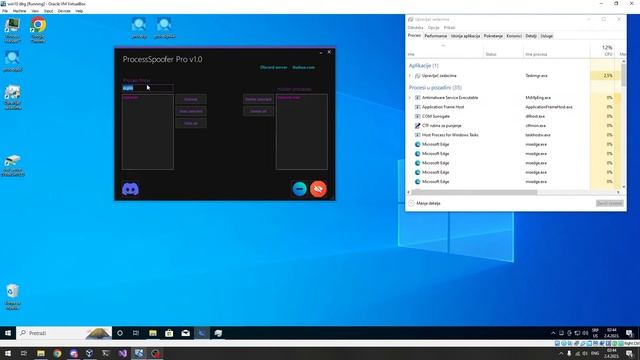
Task: Select the Recycle Bin desktop icon
Action: click(x=13, y=297)
